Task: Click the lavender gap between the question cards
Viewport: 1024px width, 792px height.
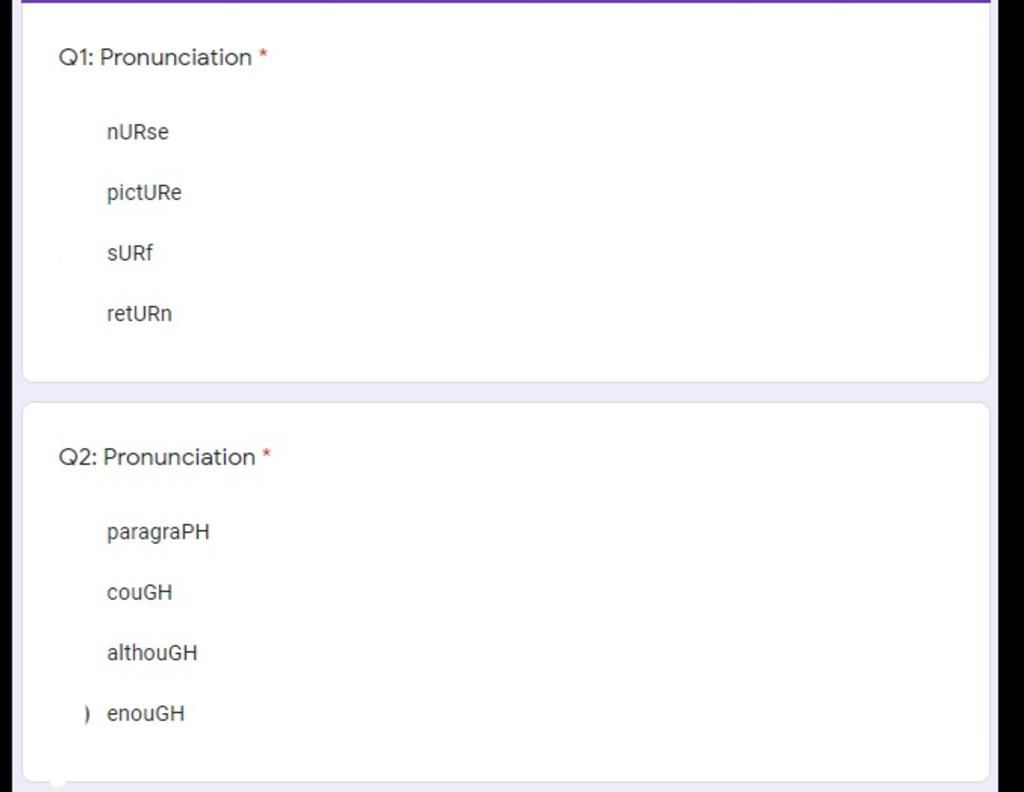Action: [505, 392]
